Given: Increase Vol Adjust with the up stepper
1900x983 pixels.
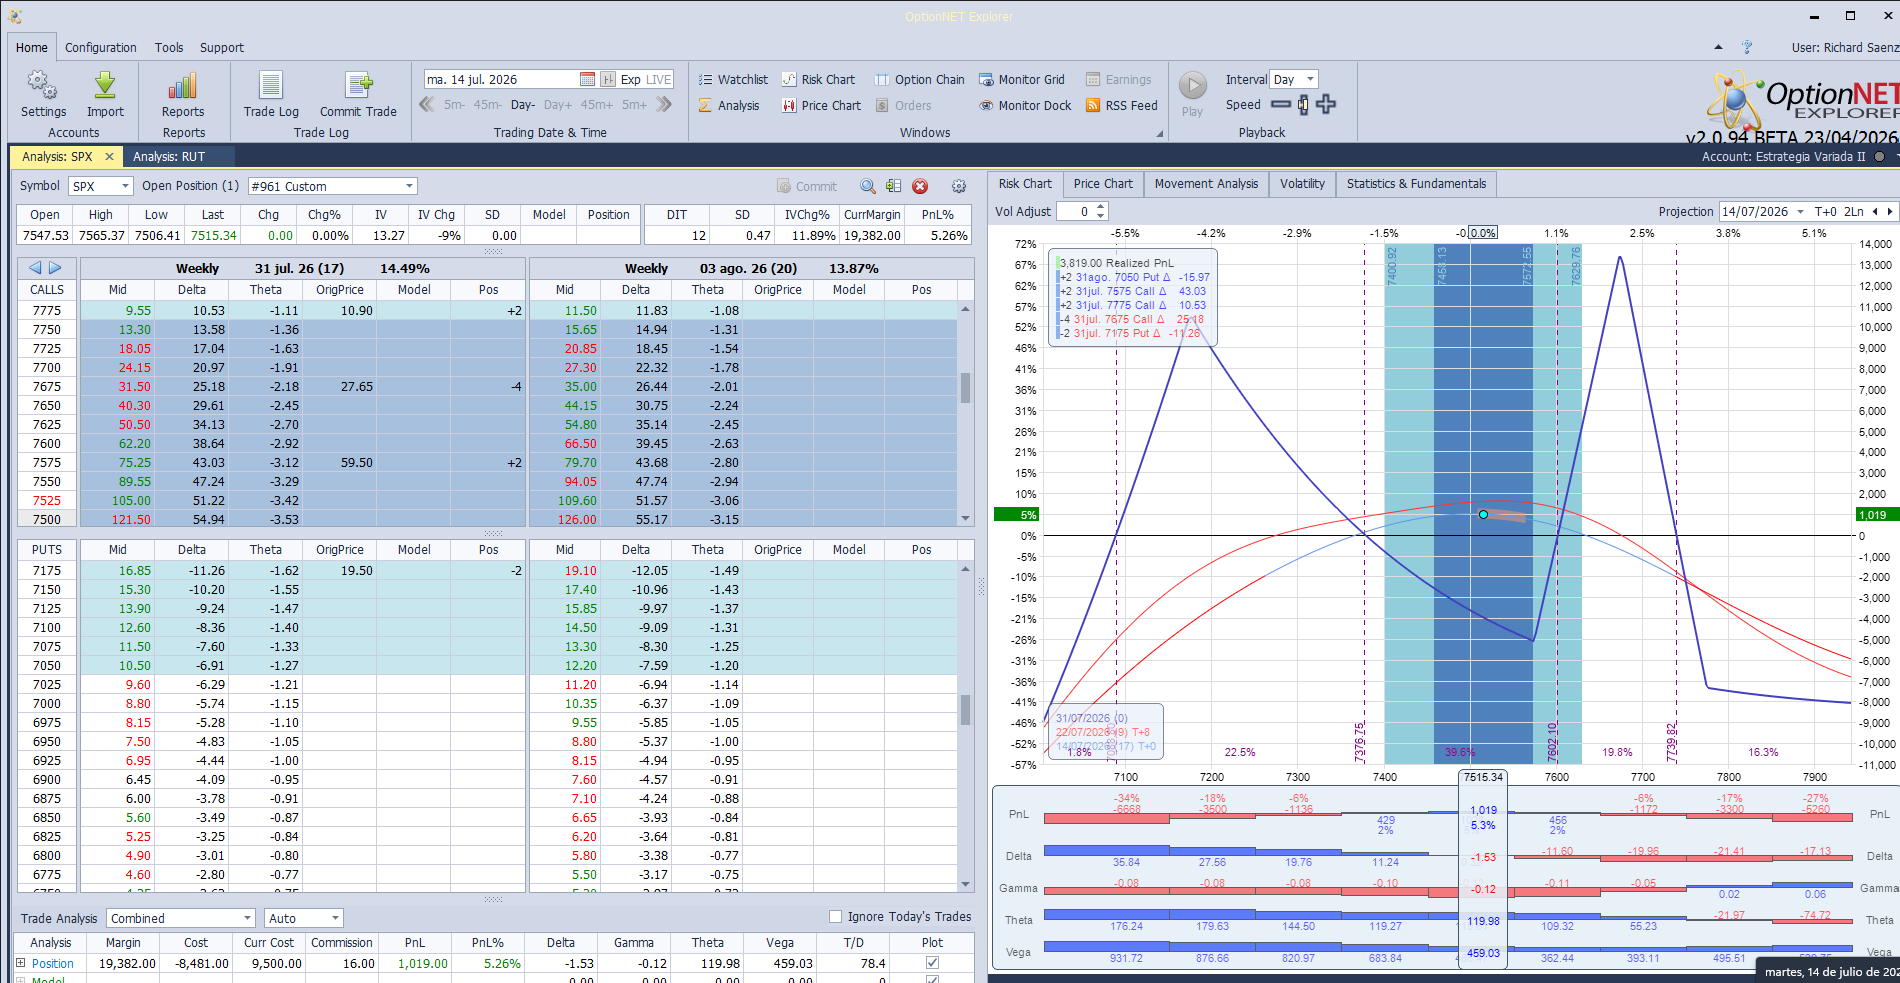Looking at the screenshot, I should 1101,207.
